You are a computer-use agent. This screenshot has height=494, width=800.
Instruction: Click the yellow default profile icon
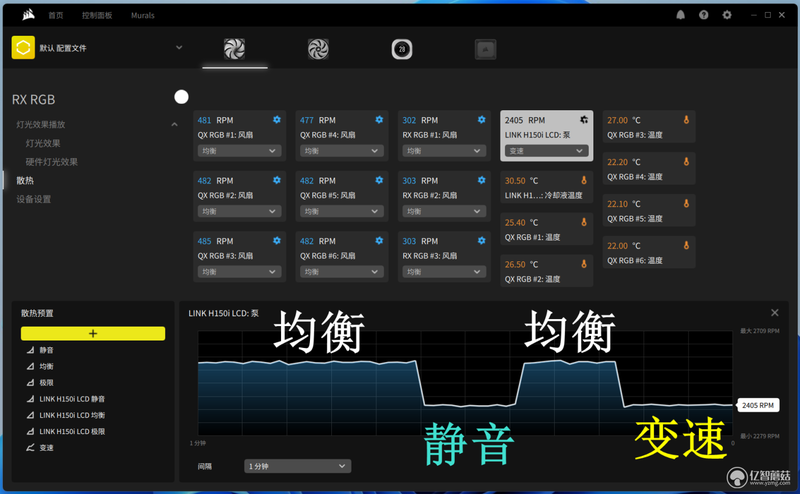point(23,47)
